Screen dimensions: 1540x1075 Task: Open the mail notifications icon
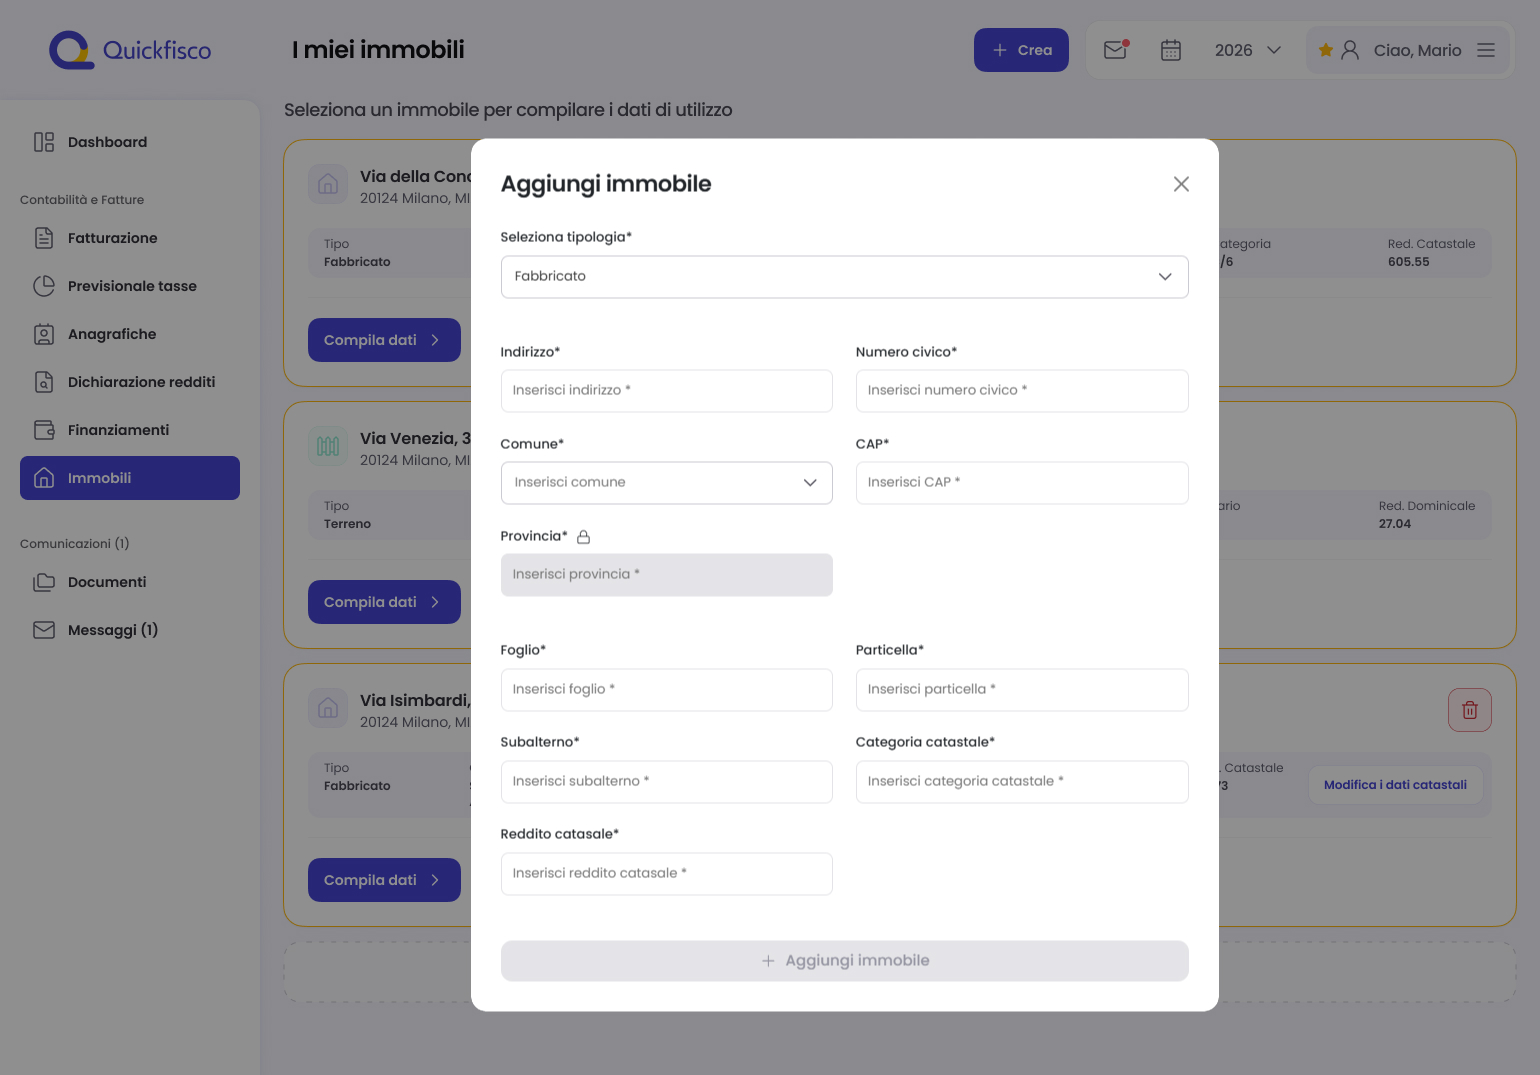click(1115, 50)
